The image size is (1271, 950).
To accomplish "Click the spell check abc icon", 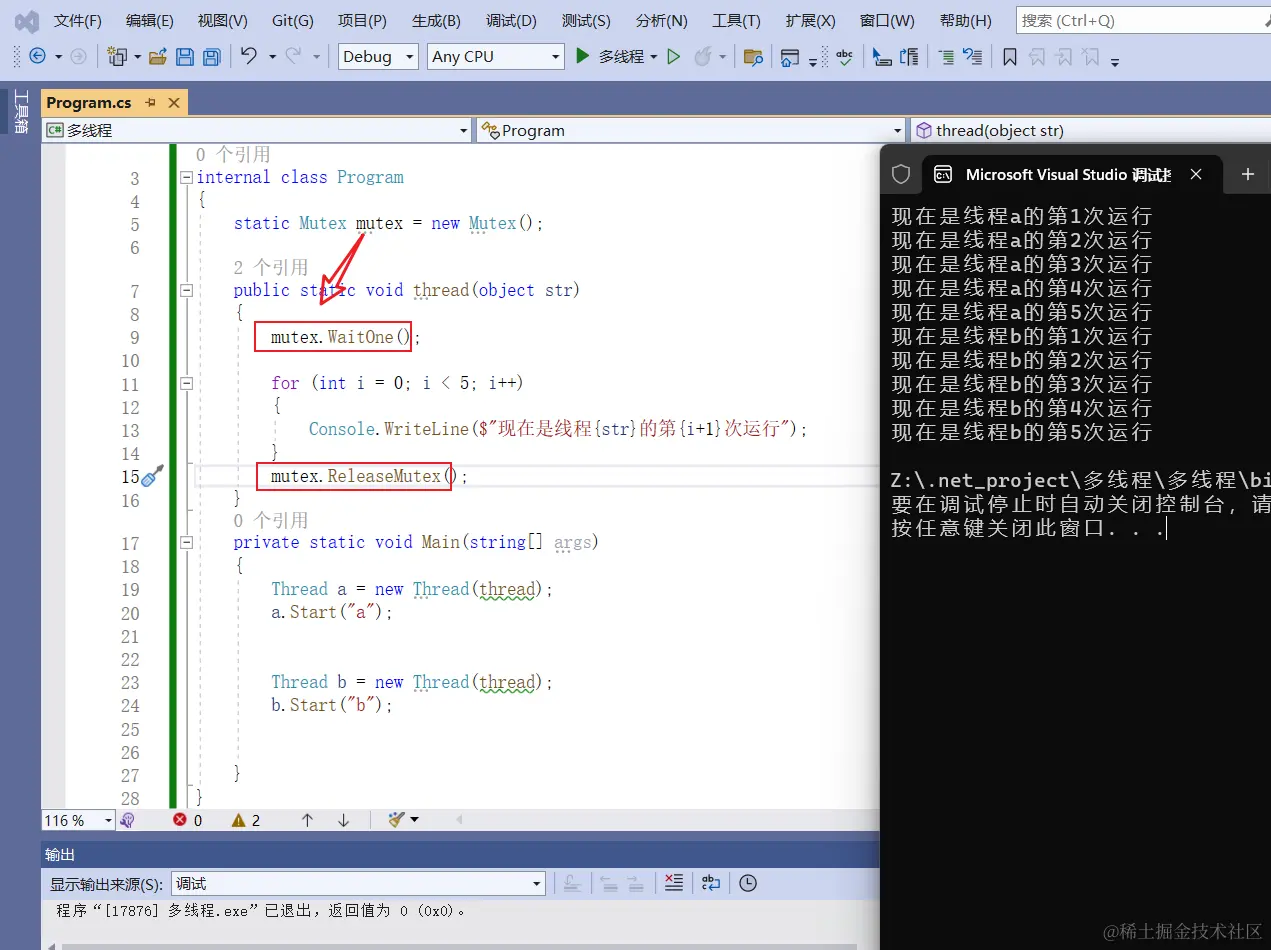I will [845, 57].
